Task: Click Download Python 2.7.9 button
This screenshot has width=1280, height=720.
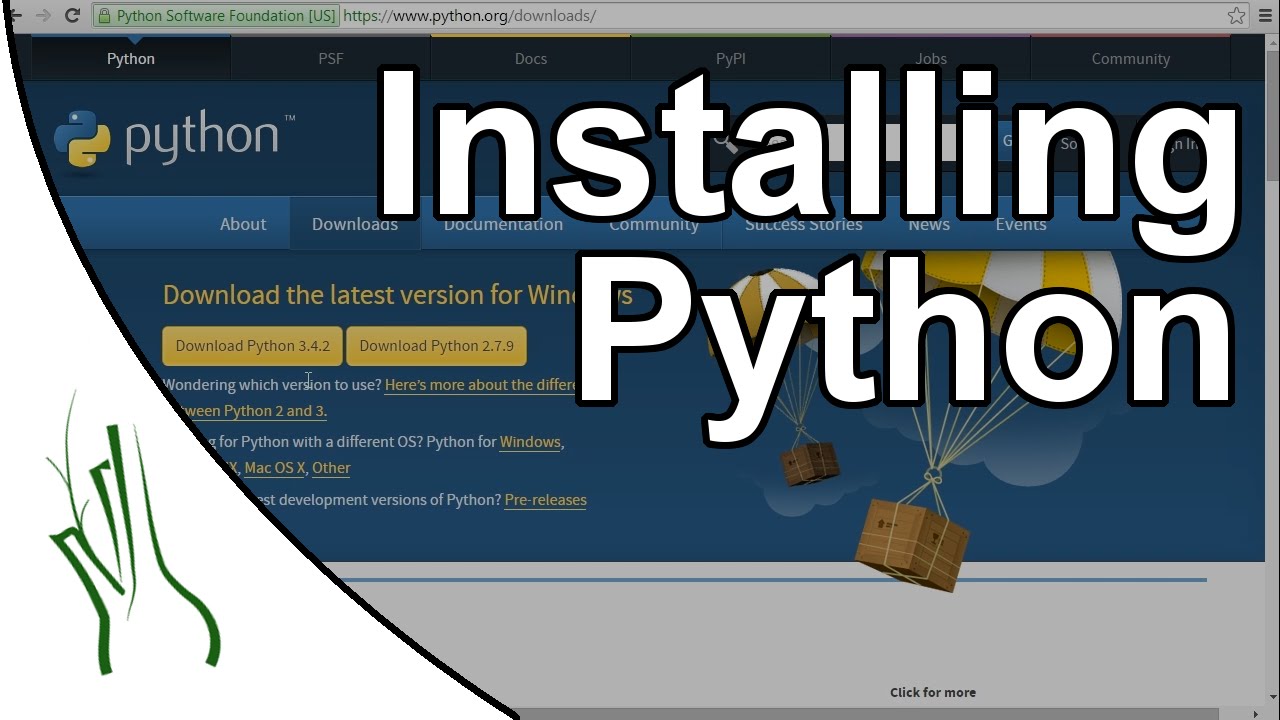Action: (436, 346)
